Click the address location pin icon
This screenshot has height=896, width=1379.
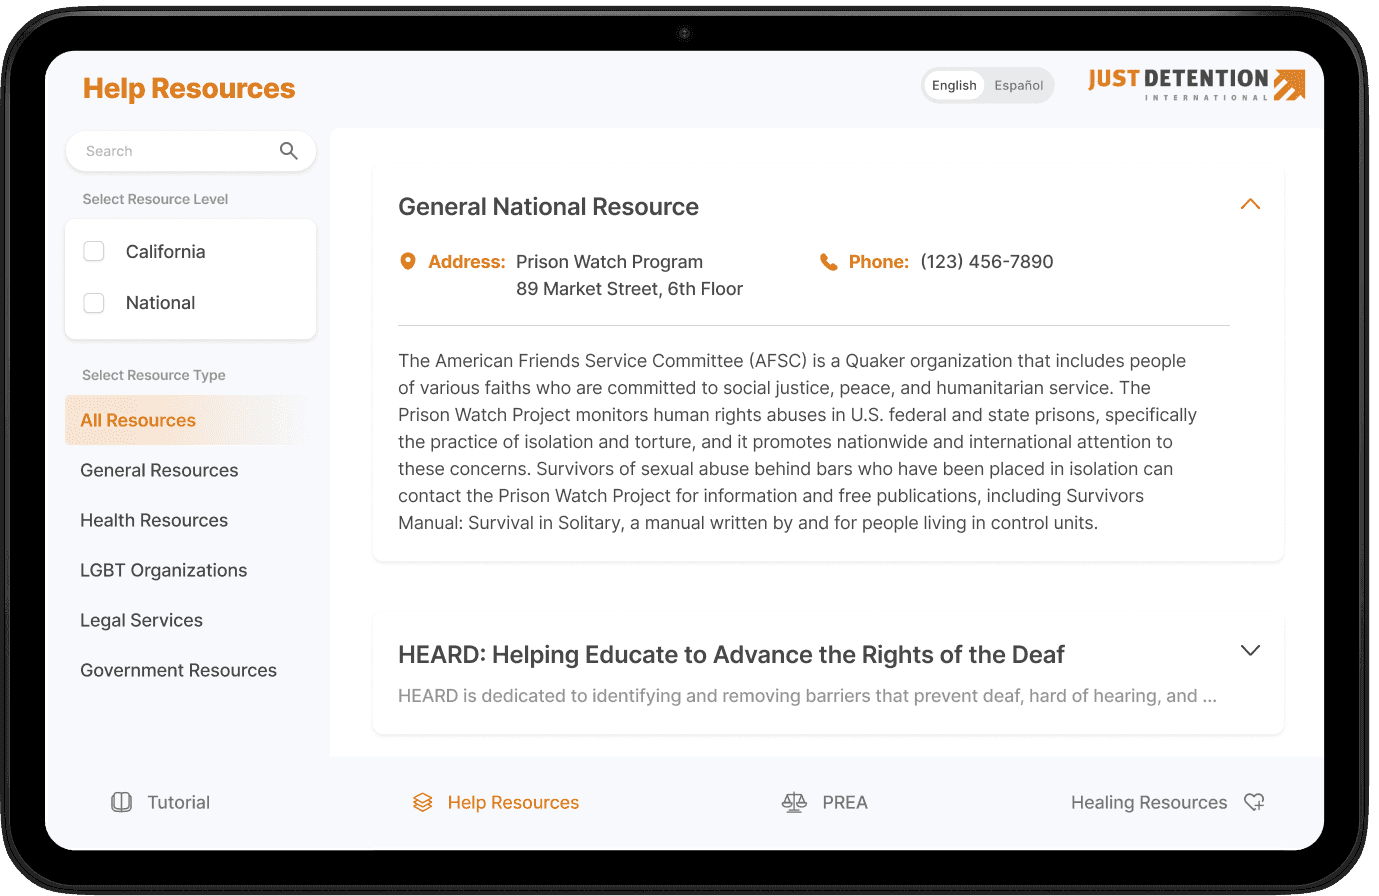pos(408,262)
